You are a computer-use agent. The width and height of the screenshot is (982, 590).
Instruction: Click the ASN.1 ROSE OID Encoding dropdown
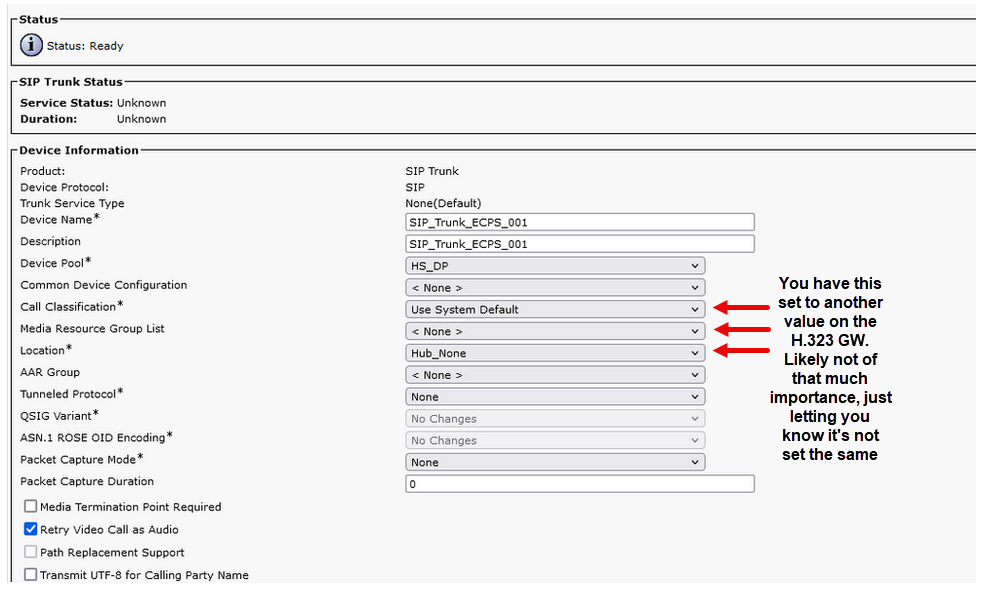[x=555, y=440]
